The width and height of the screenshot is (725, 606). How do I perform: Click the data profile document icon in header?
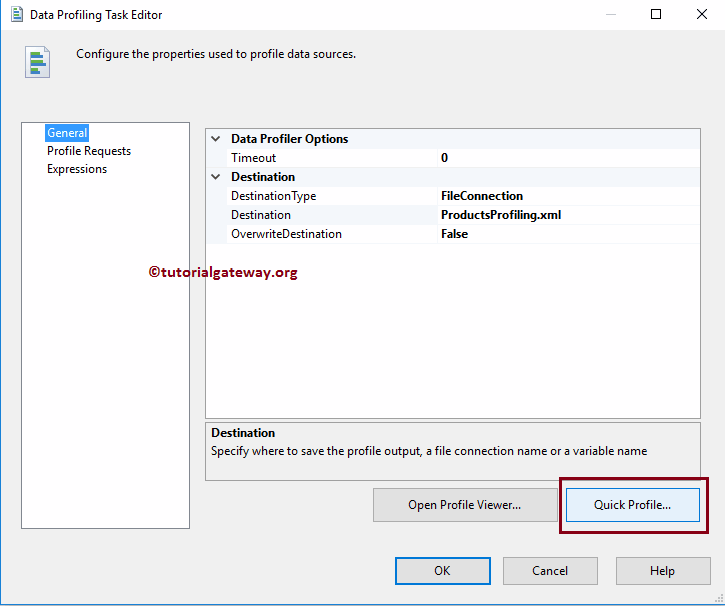click(37, 62)
